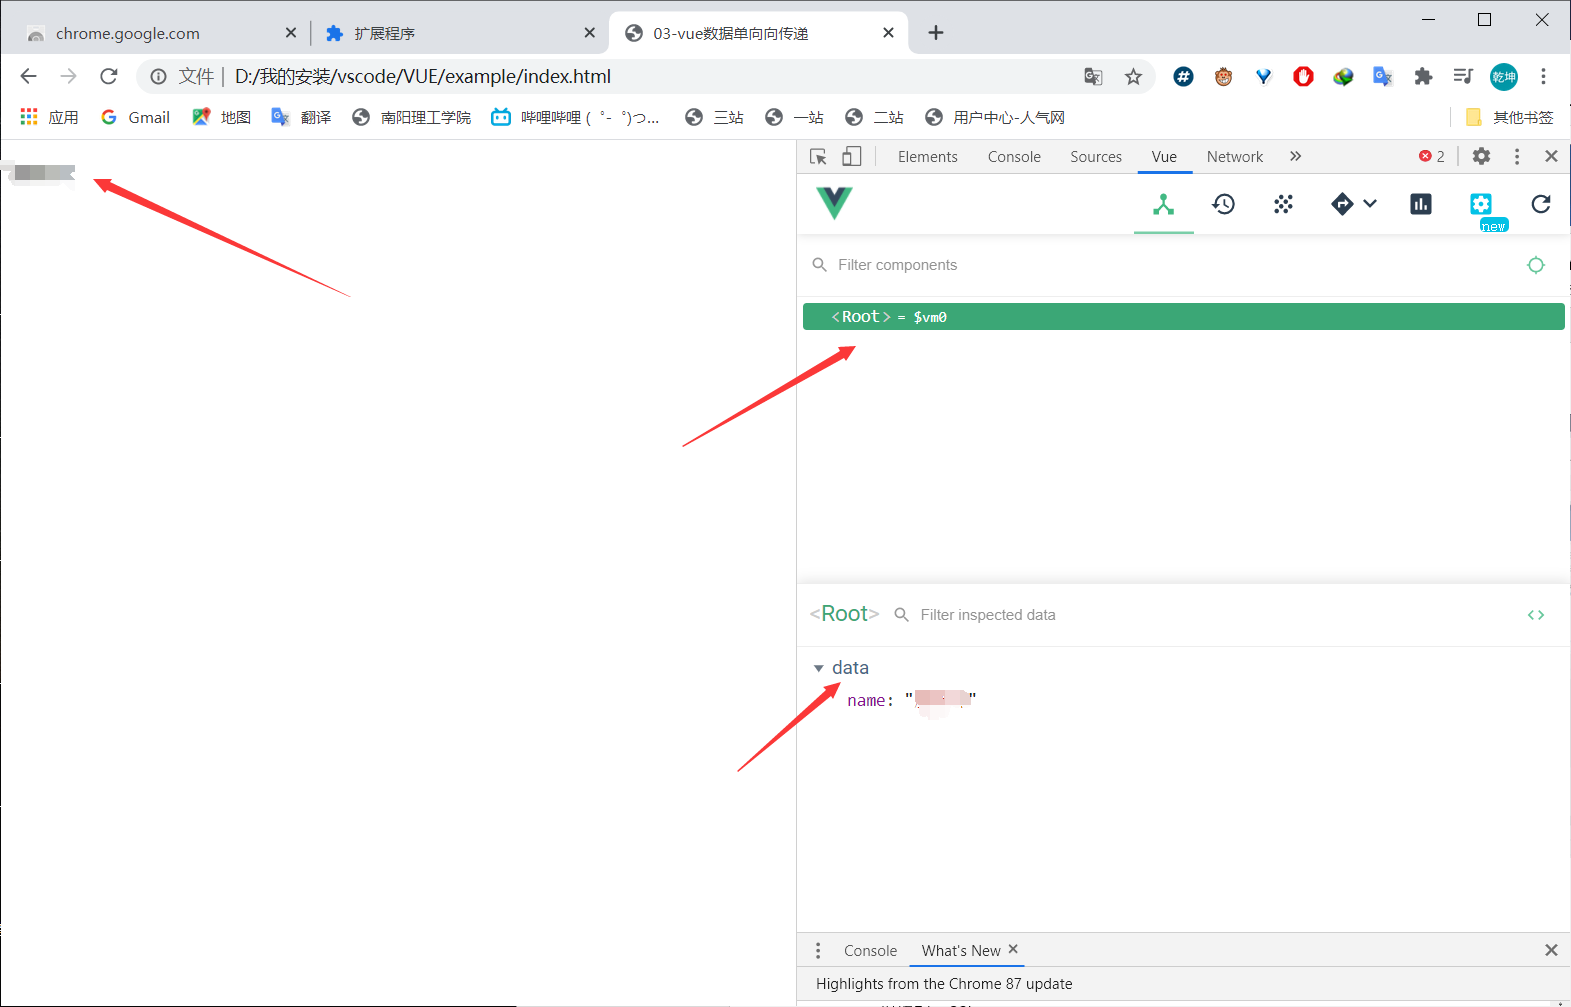Close the What's New drawer tab
This screenshot has width=1571, height=1007.
(1013, 949)
